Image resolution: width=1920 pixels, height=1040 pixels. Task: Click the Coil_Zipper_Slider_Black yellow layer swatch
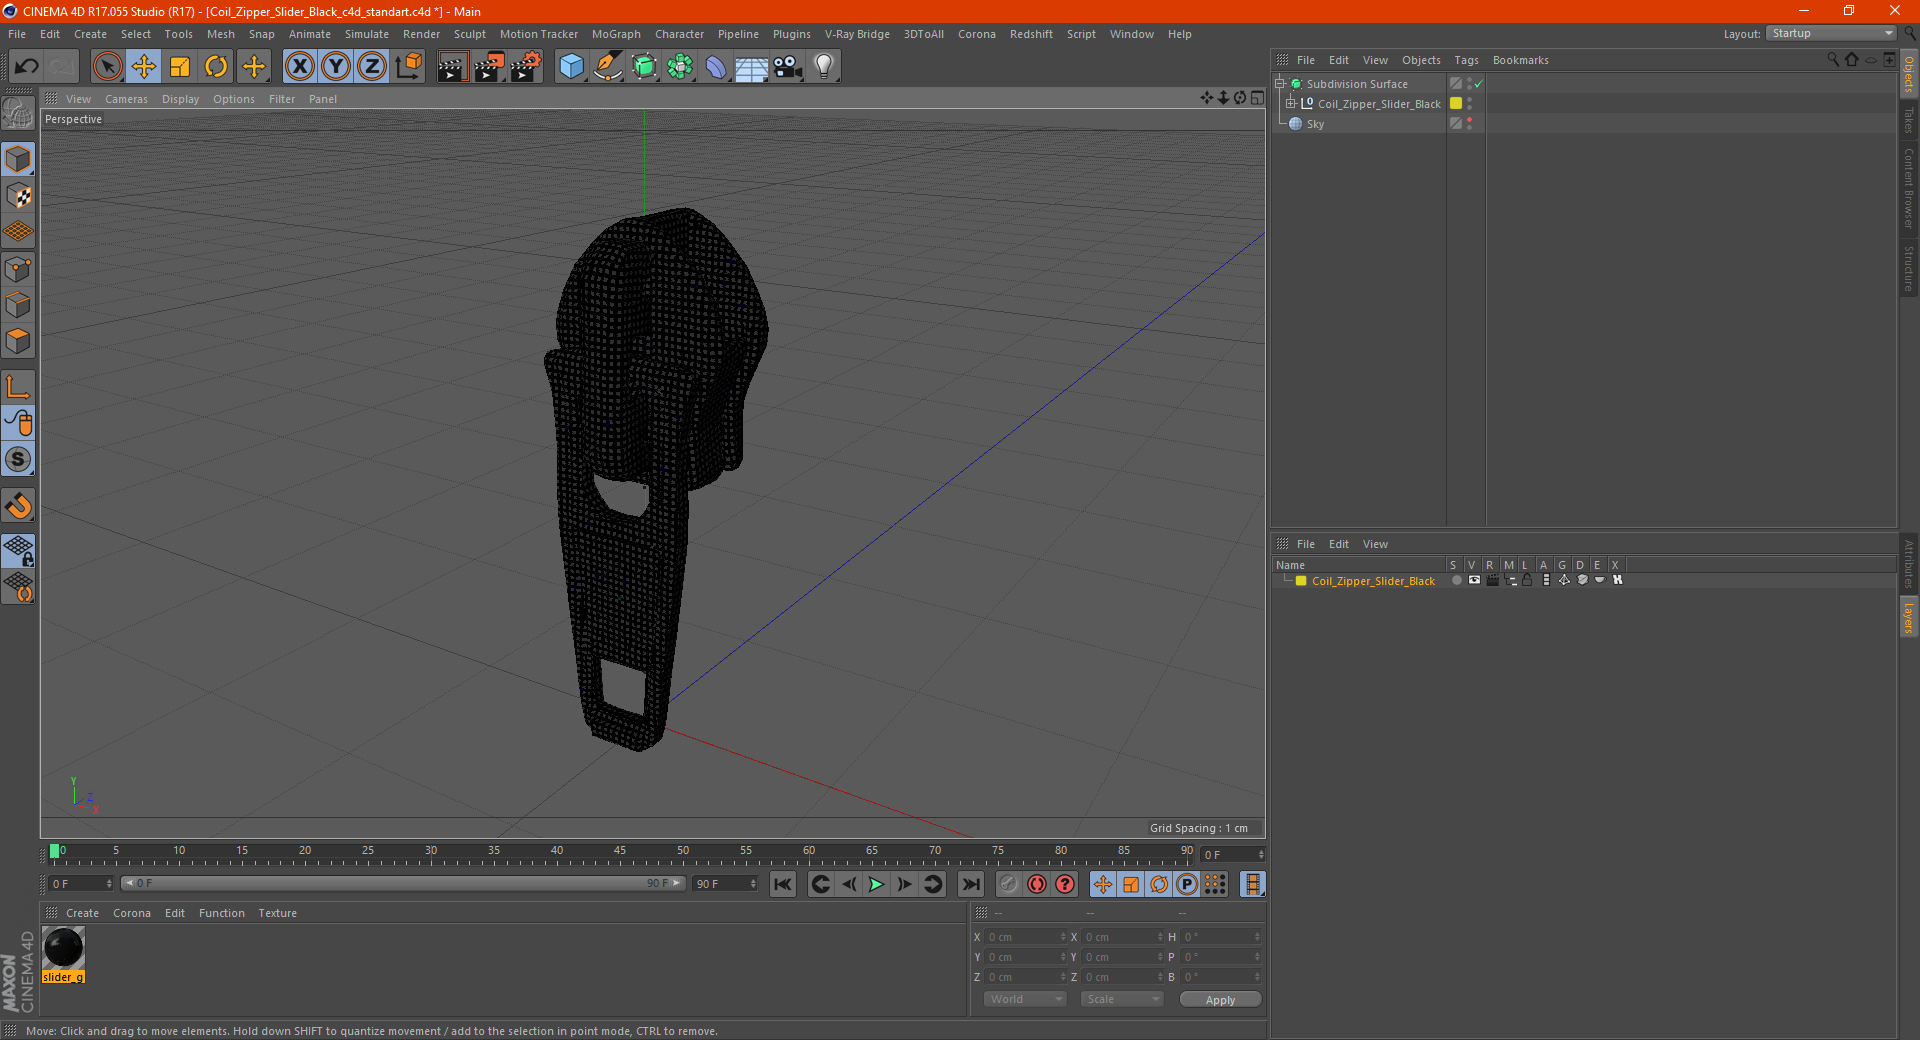(1456, 104)
